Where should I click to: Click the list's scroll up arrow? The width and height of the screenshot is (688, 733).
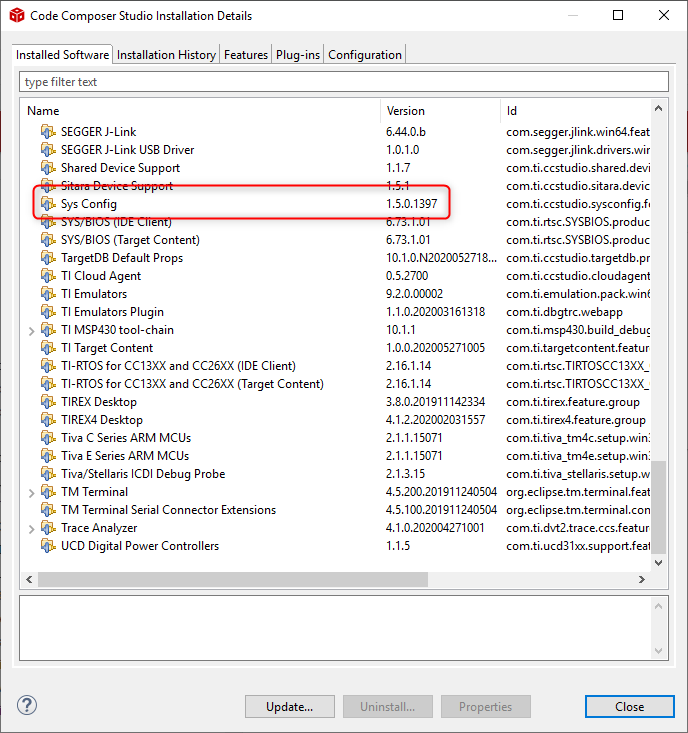point(659,108)
